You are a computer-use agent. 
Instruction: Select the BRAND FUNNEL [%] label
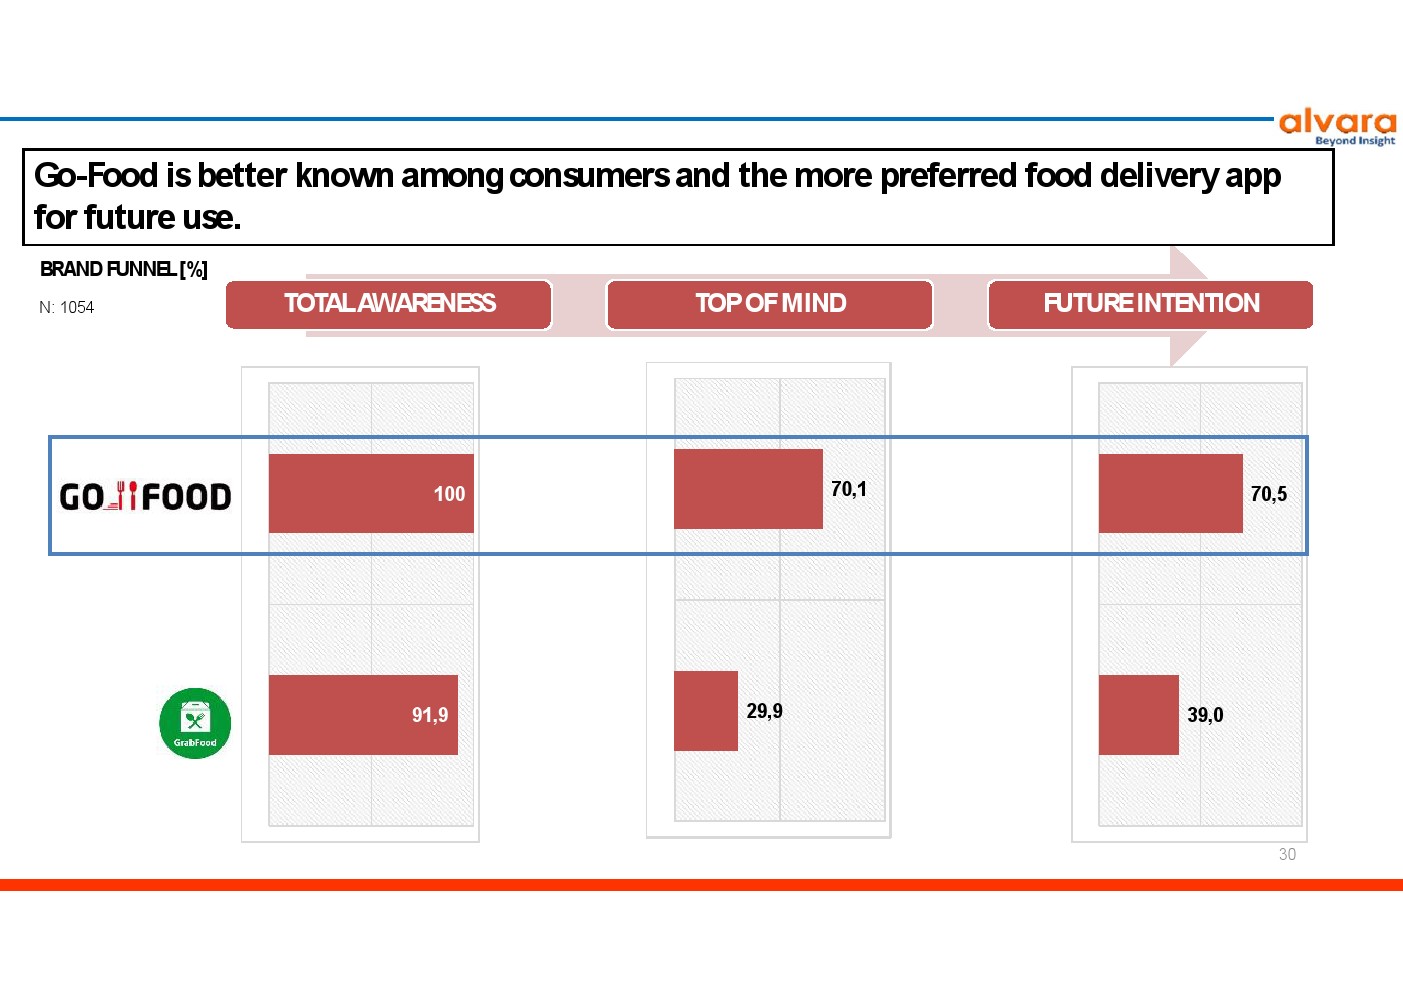124,269
